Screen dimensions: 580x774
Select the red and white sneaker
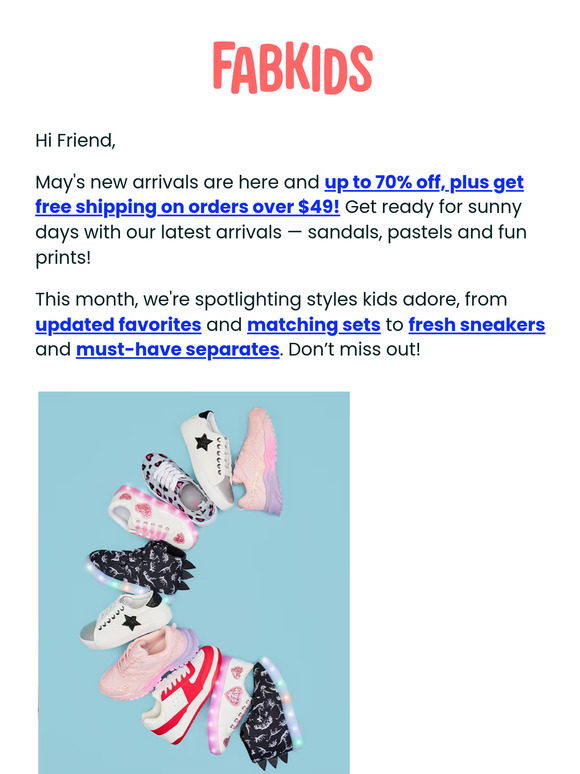(x=184, y=694)
